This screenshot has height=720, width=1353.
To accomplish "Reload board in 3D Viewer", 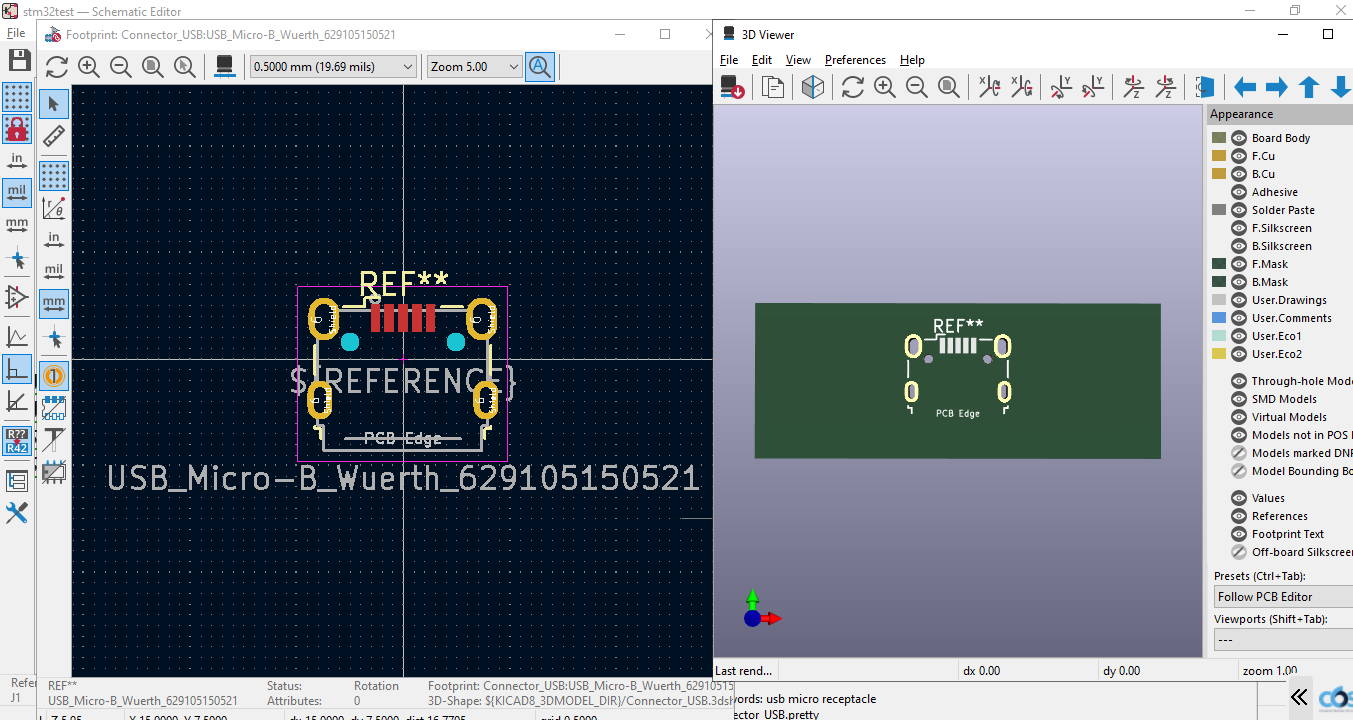I will click(x=852, y=87).
